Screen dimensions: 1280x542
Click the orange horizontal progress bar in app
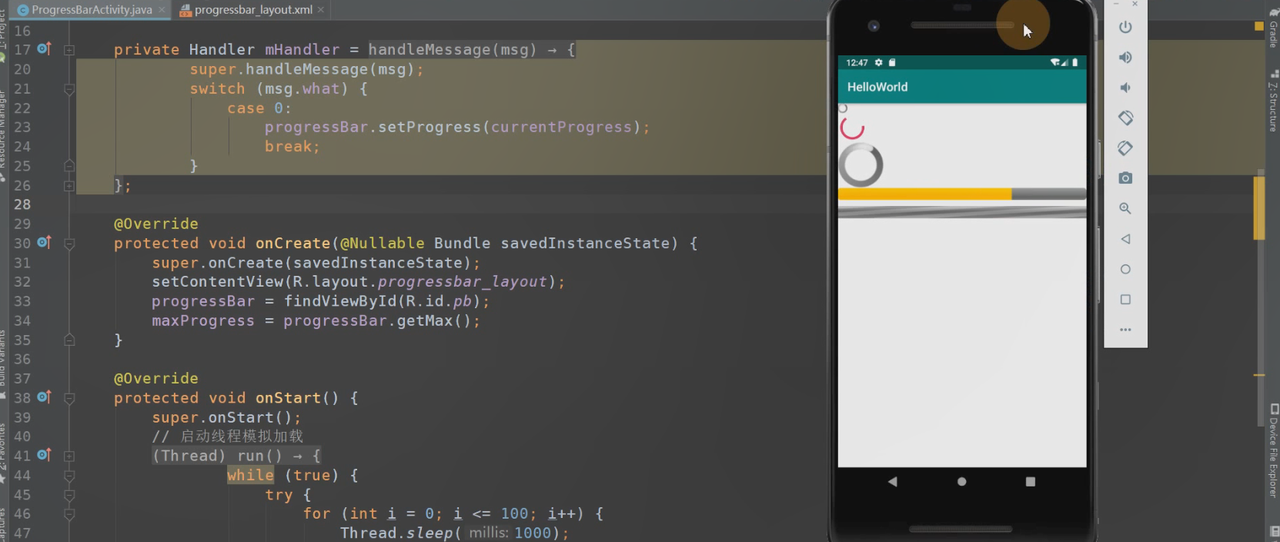coord(924,194)
